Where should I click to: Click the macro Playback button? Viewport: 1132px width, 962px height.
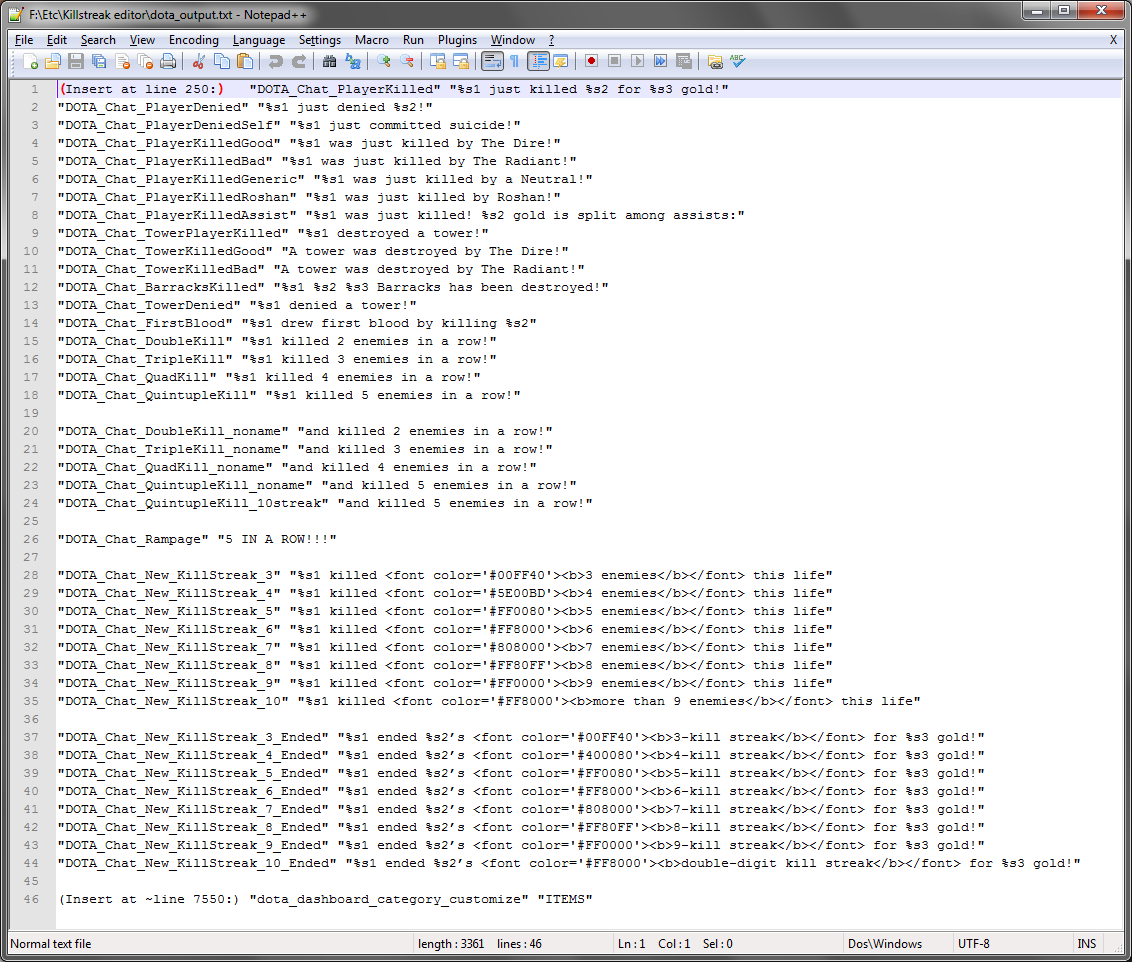[637, 61]
